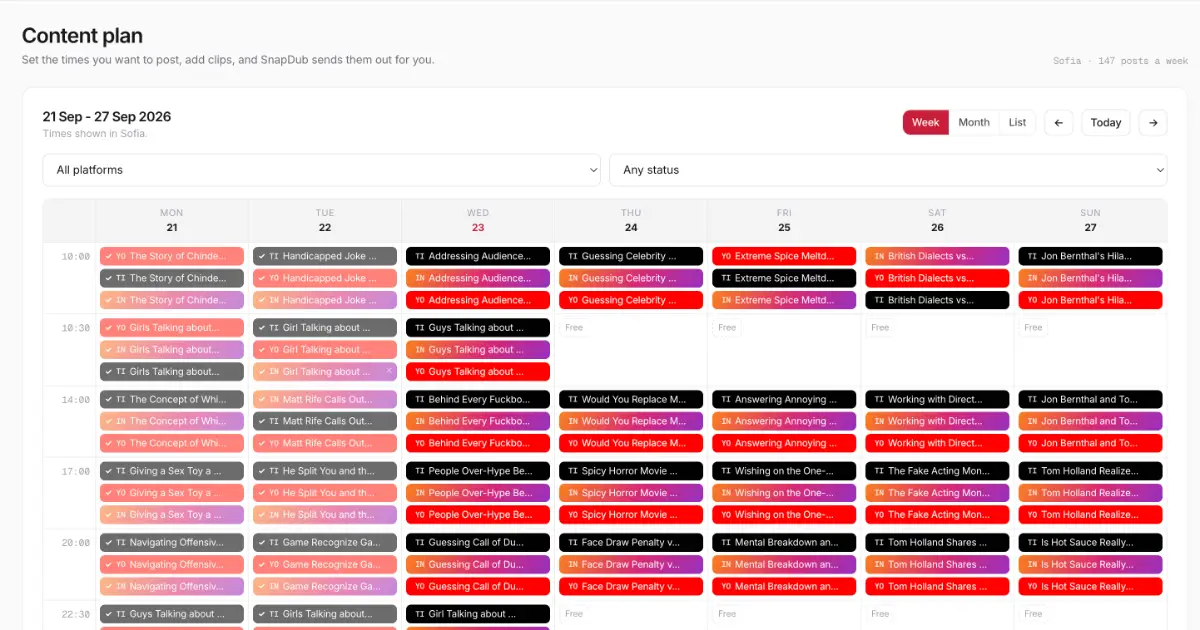Open IN Guessing Celebrity post
1200x630 pixels.
[x=631, y=278]
